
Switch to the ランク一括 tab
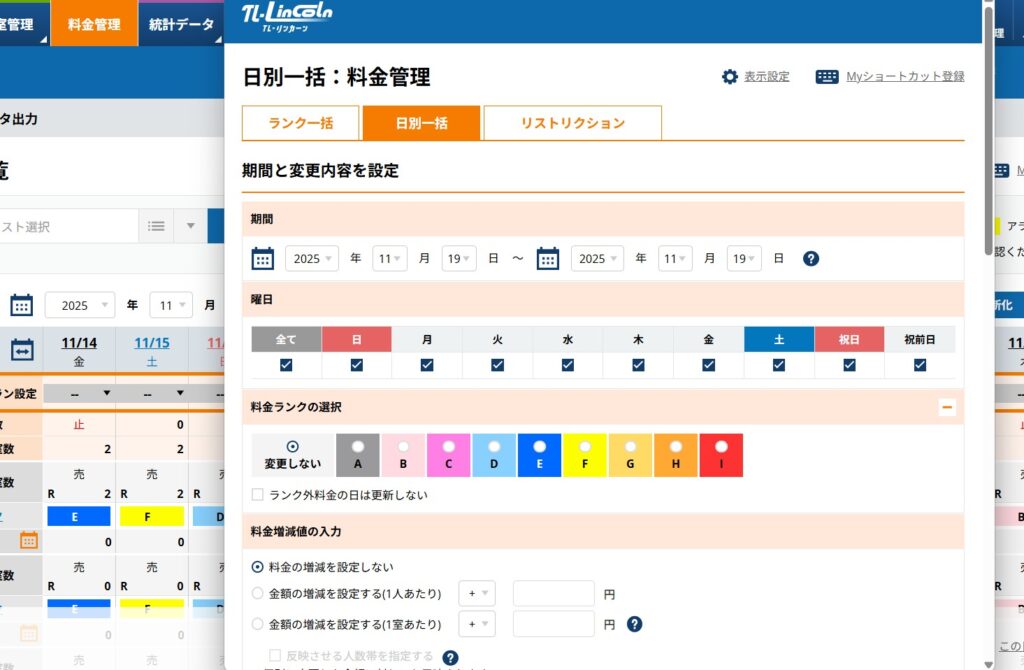pyautogui.click(x=301, y=123)
